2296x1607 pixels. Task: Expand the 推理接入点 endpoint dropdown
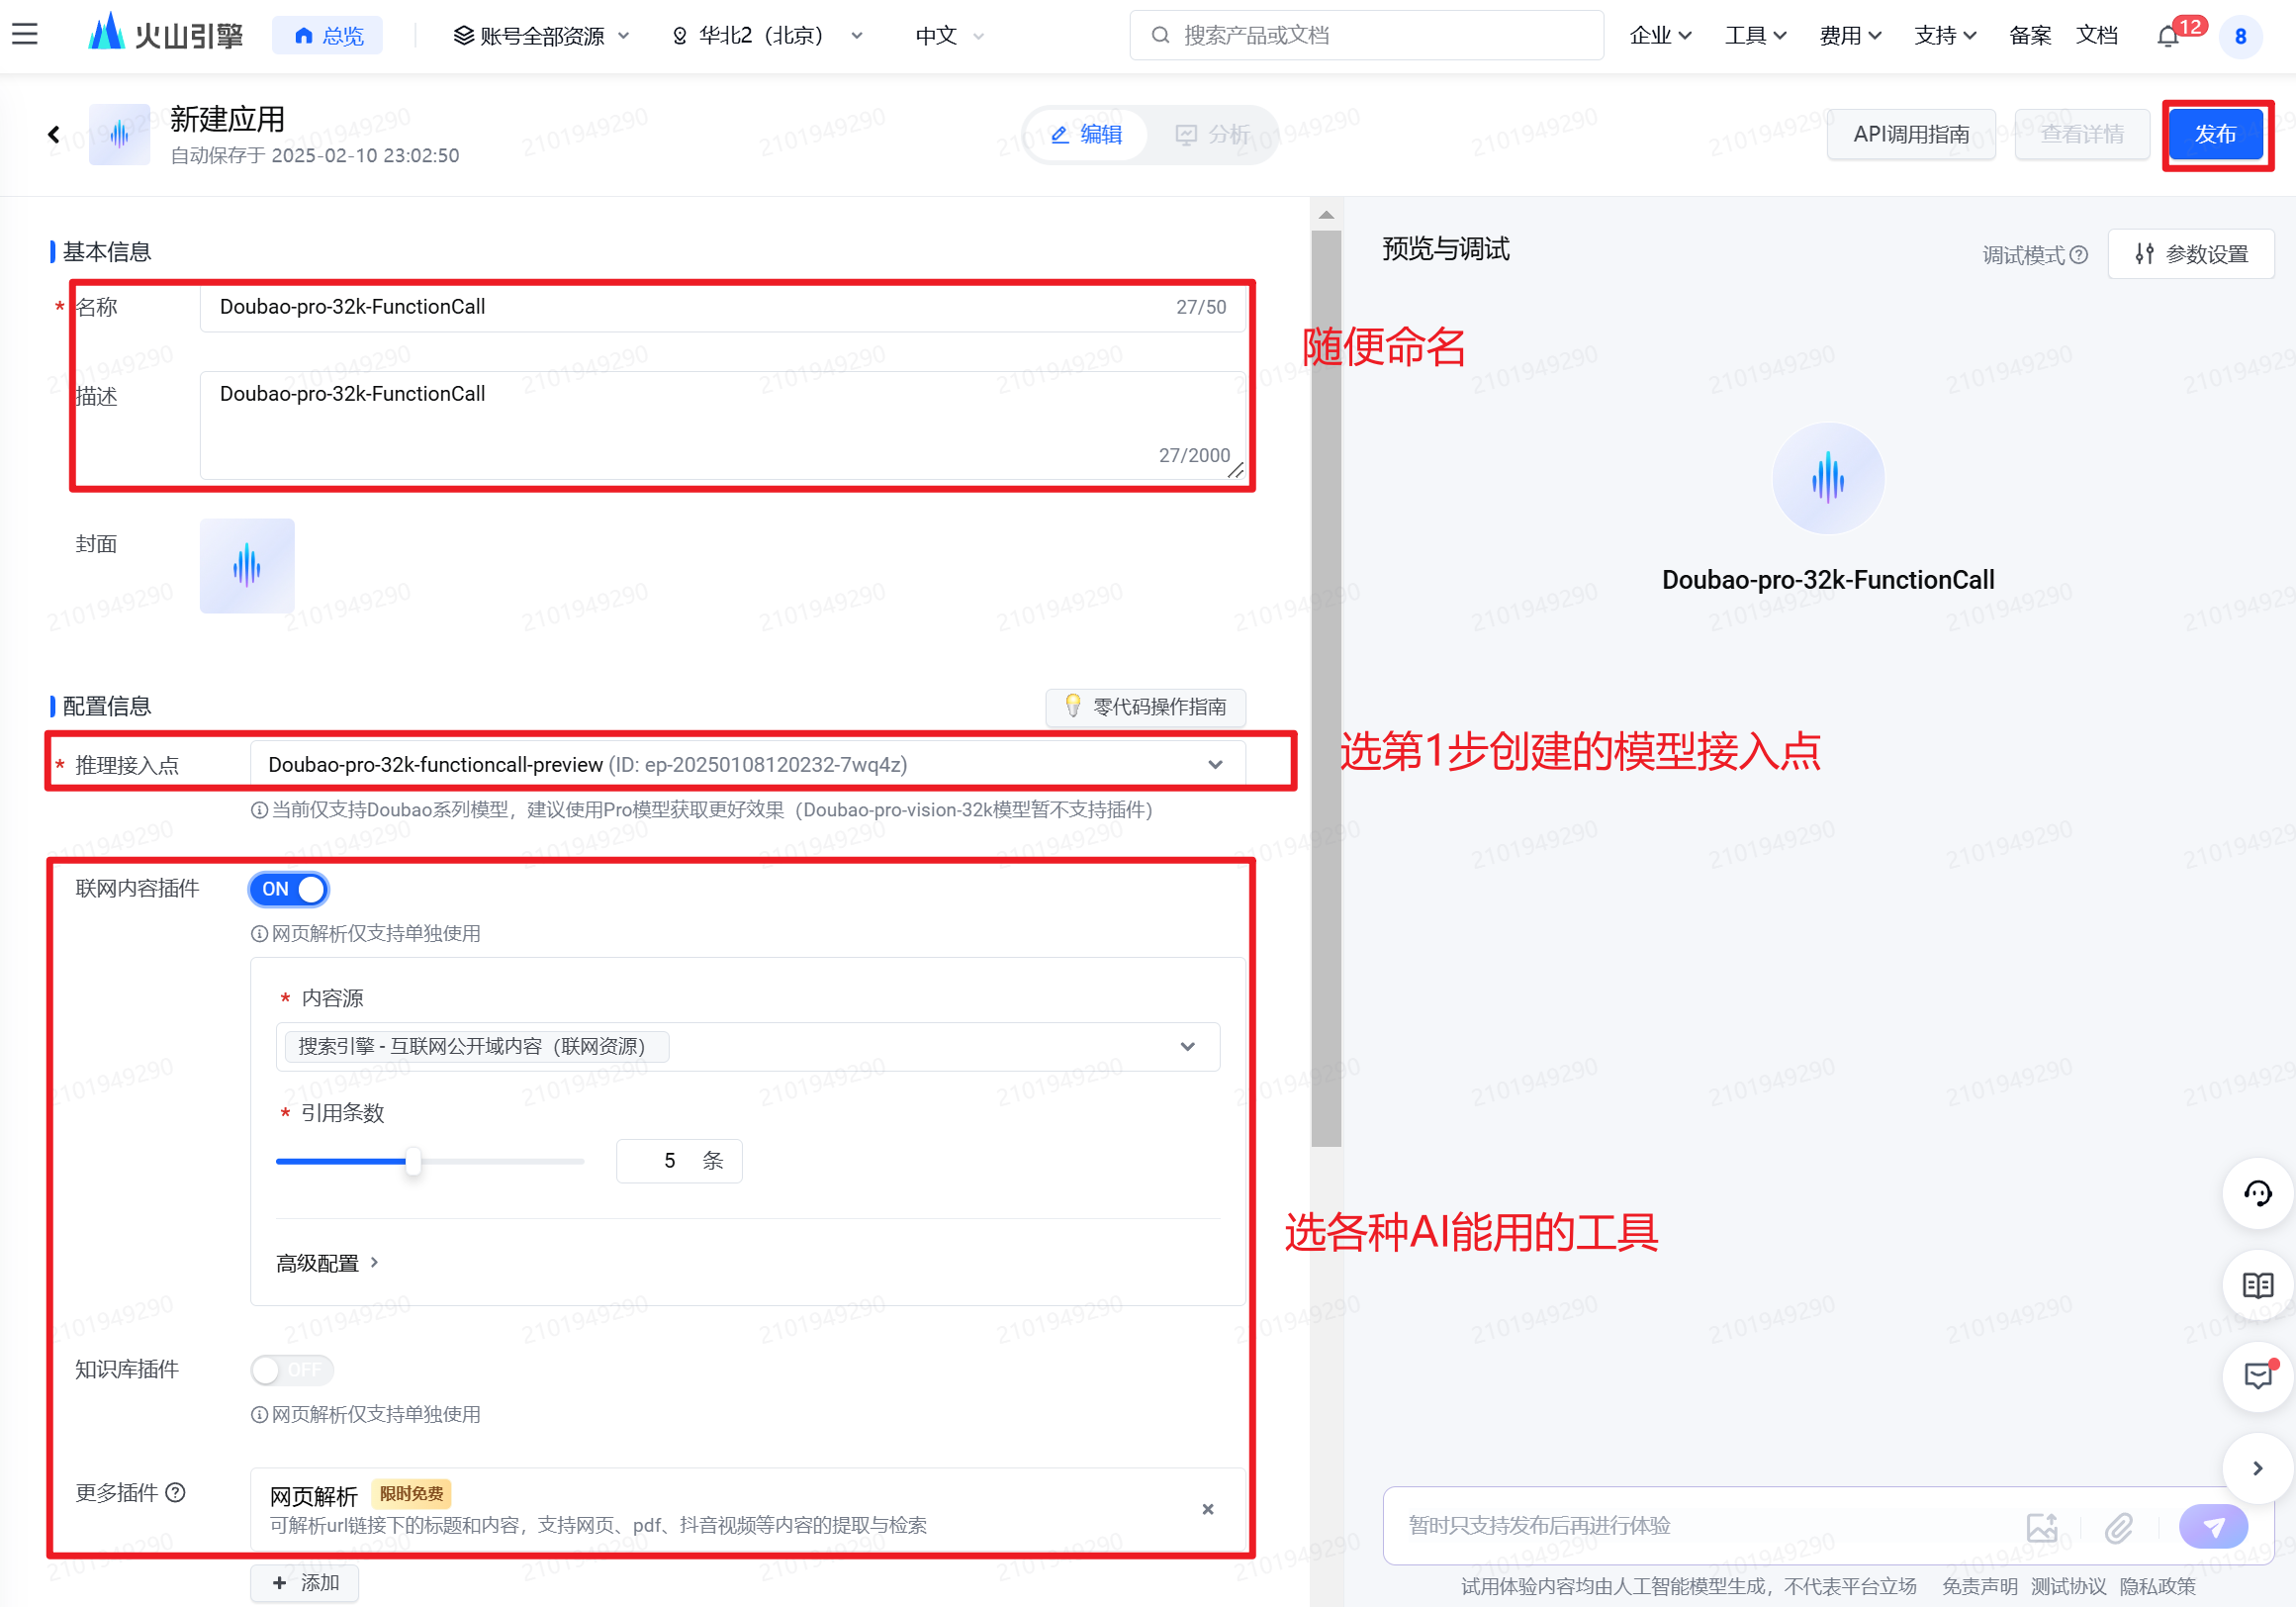747,764
